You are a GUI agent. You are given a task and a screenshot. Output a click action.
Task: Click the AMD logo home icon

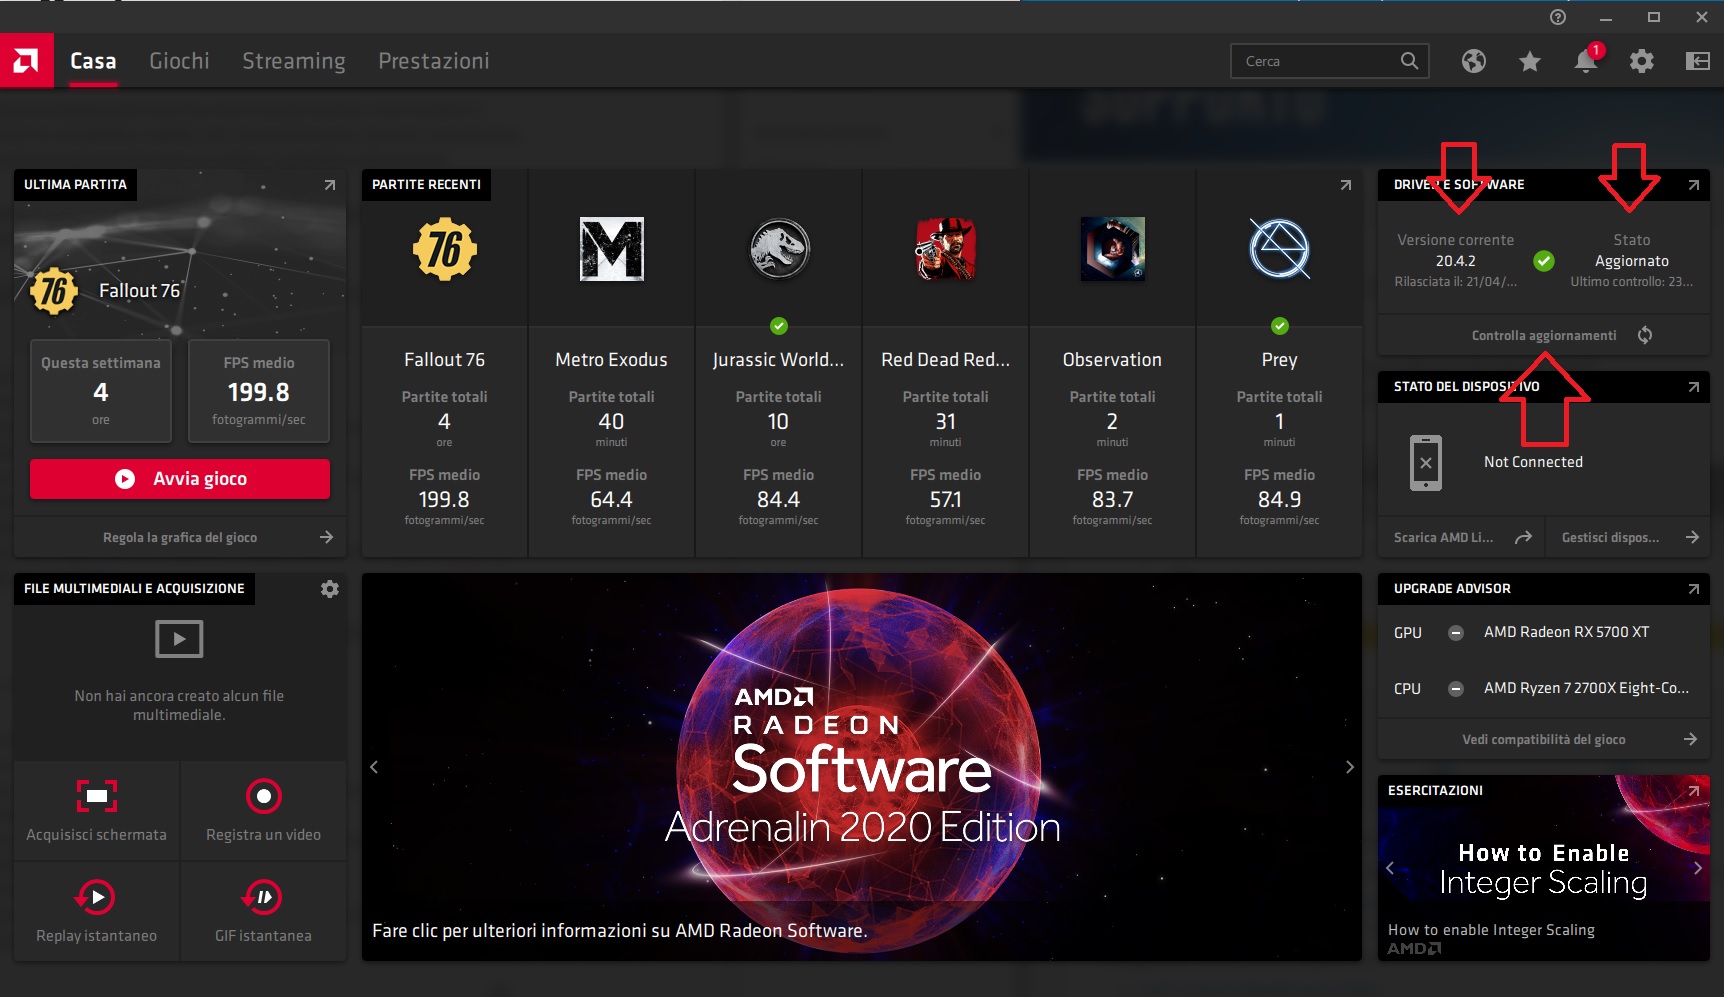coord(26,61)
